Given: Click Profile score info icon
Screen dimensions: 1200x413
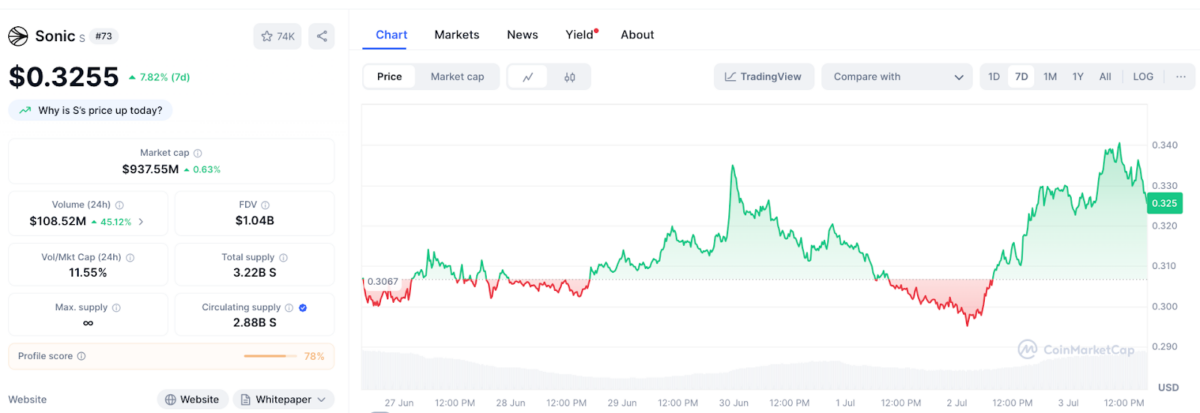Looking at the screenshot, I should pos(81,356).
